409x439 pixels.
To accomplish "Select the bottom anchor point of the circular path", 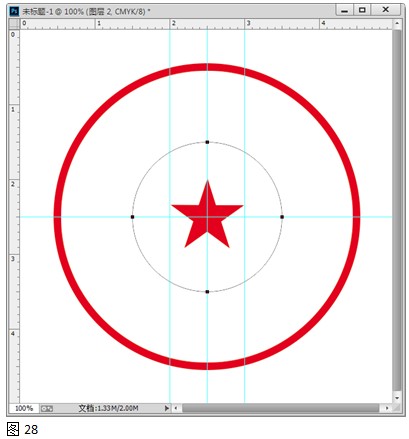I will coord(207,292).
